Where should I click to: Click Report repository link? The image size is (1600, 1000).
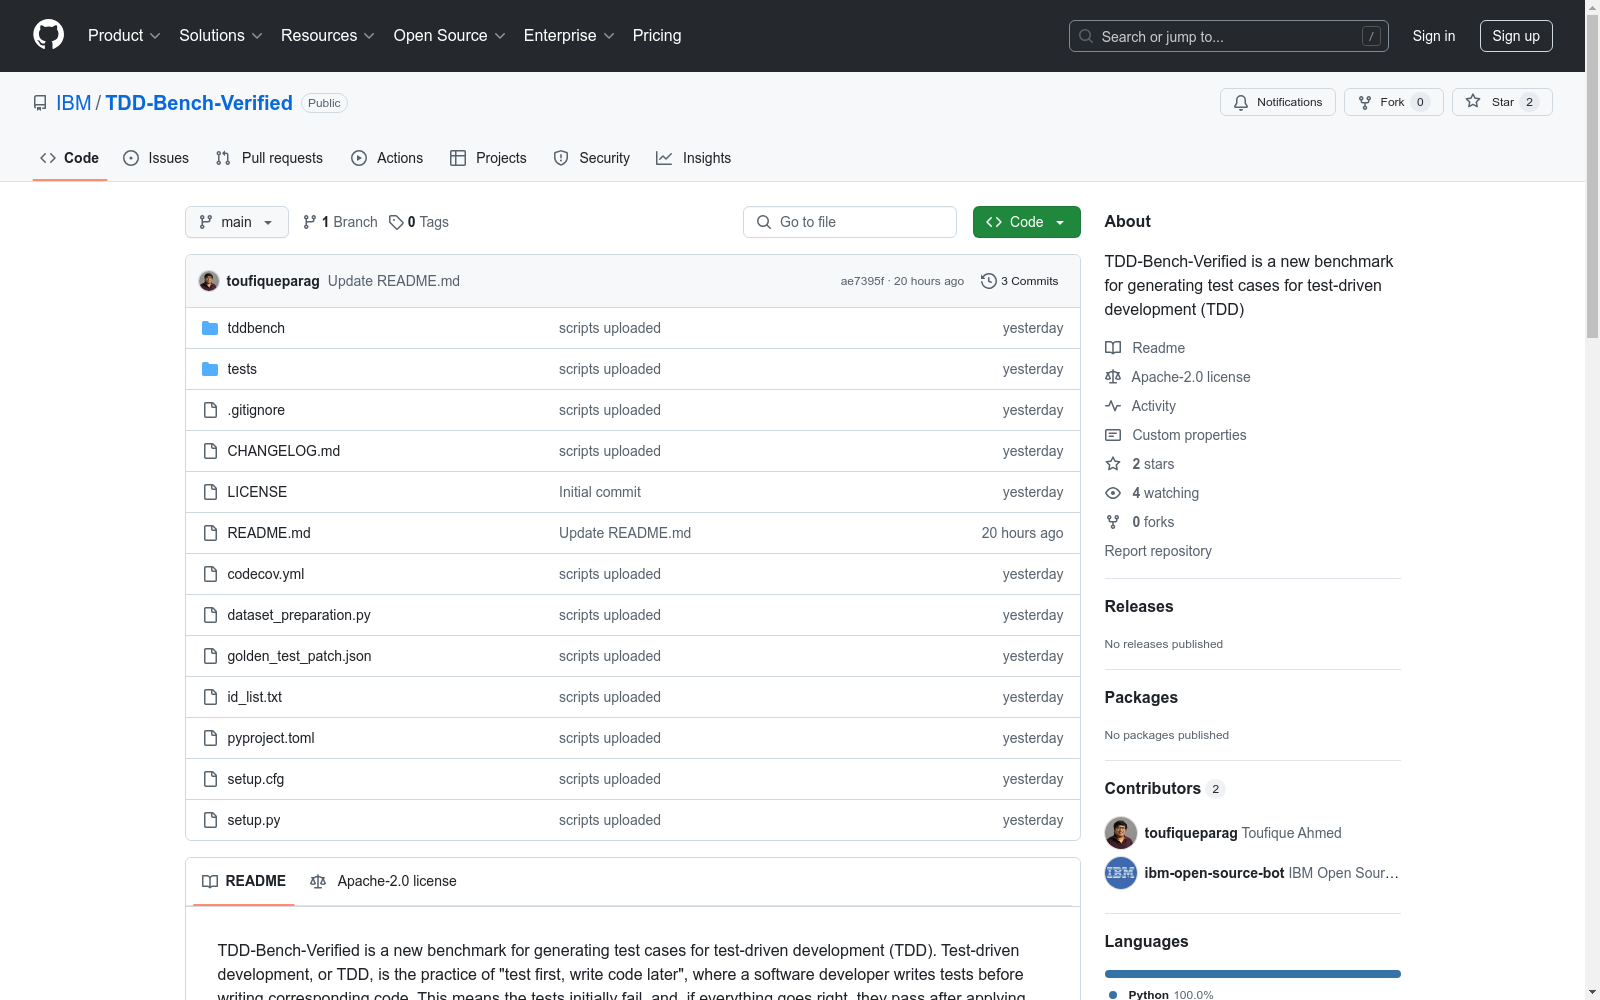coord(1158,551)
